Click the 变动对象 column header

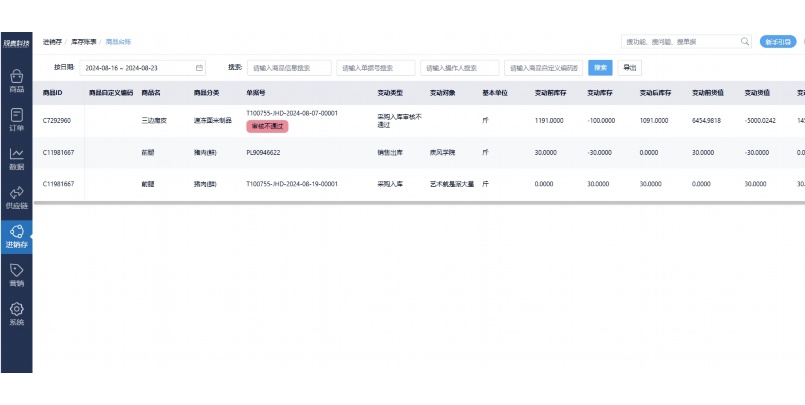tap(443, 93)
